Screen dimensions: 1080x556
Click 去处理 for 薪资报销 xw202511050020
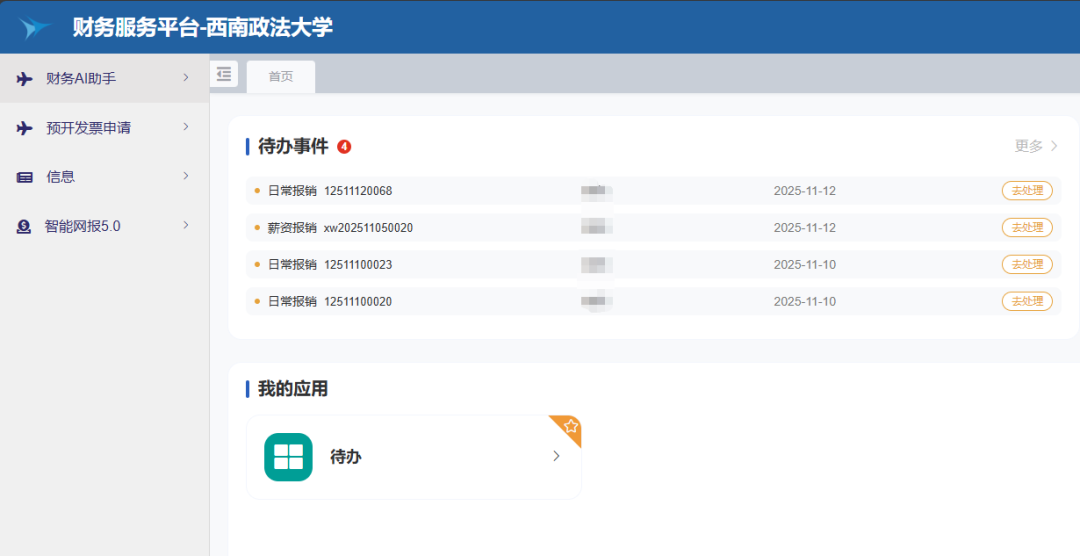pos(1027,228)
